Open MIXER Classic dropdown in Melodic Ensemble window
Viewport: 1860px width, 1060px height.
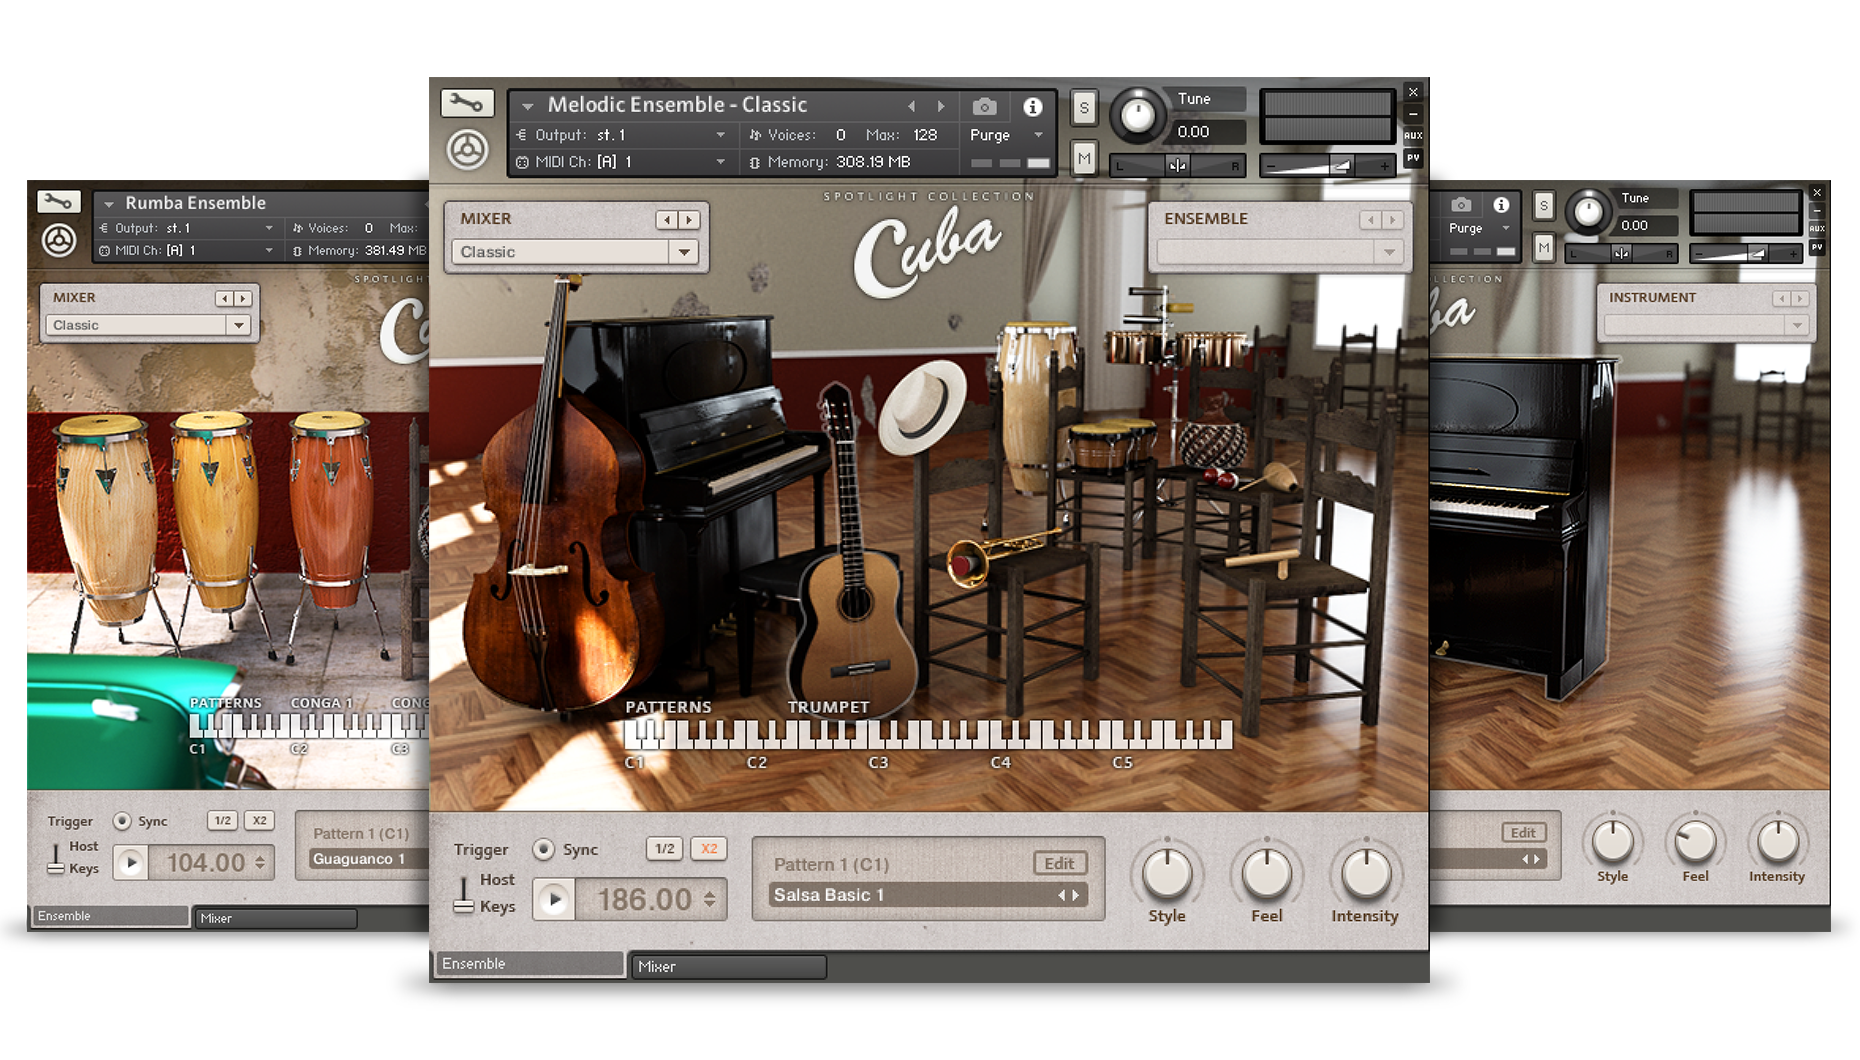(x=575, y=252)
